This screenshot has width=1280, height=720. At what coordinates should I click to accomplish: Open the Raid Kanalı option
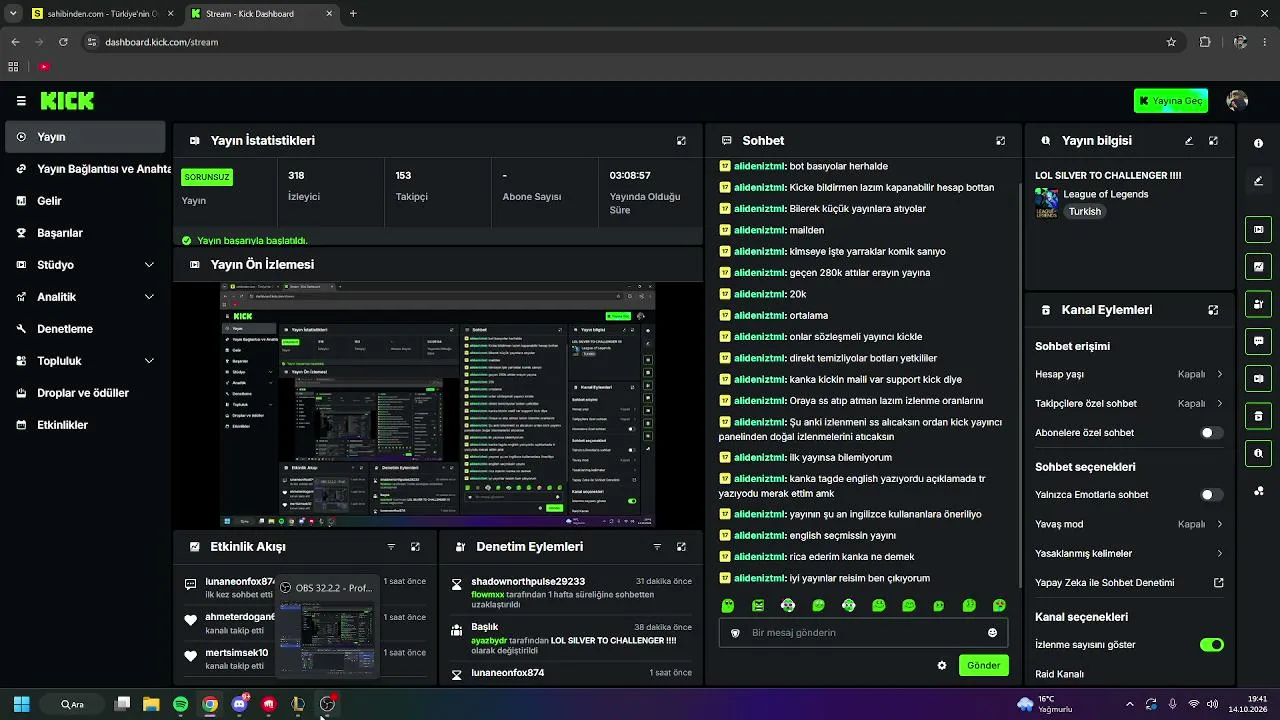point(1059,674)
